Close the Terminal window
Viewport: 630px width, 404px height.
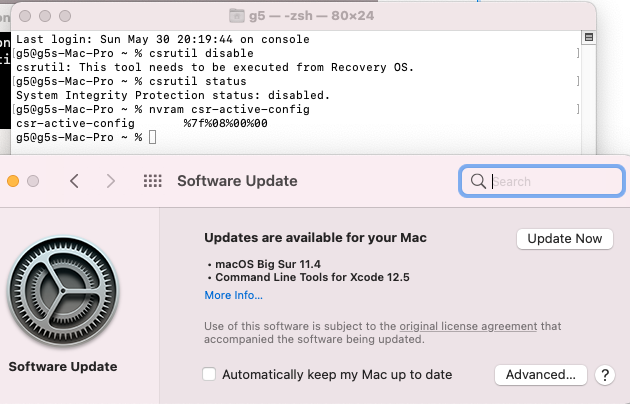pyautogui.click(x=25, y=16)
